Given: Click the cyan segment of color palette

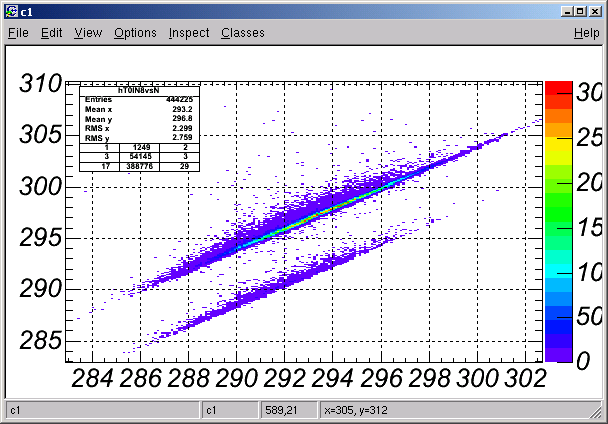Looking at the screenshot, I should click(x=559, y=270).
